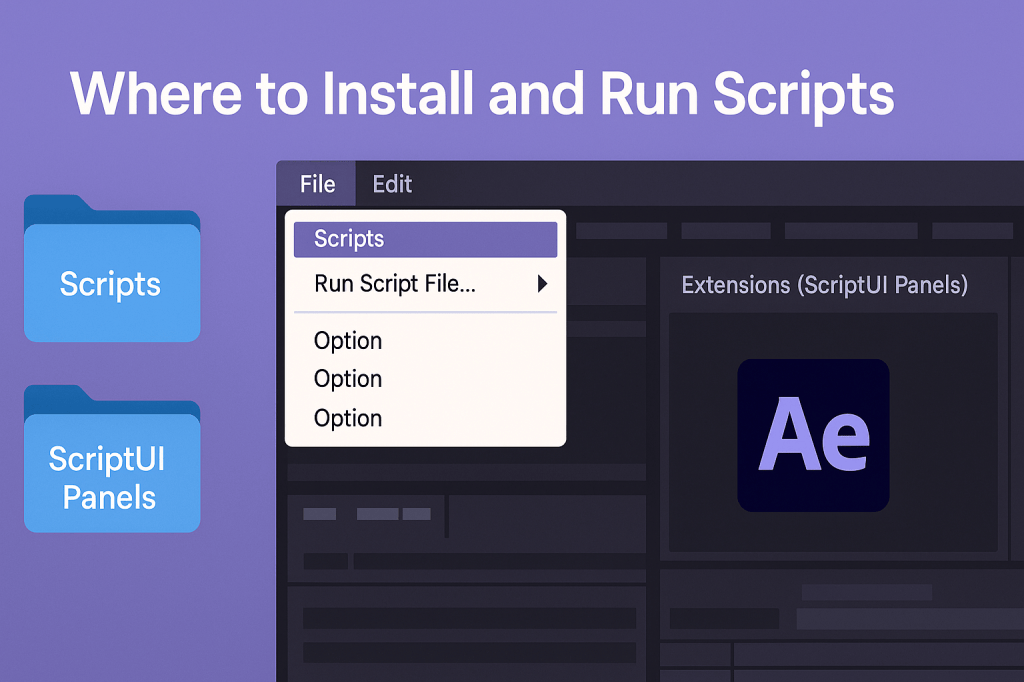
Task: Open the ScriptUI Panels folder
Action: click(112, 459)
